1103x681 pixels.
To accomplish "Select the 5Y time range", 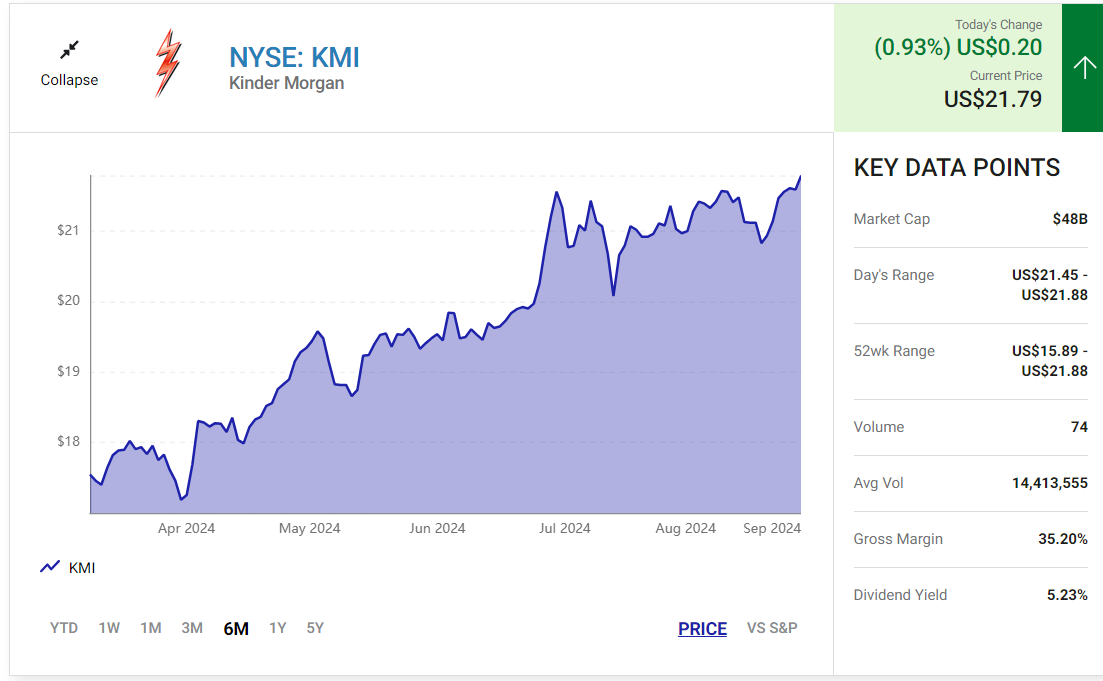I will tap(315, 628).
